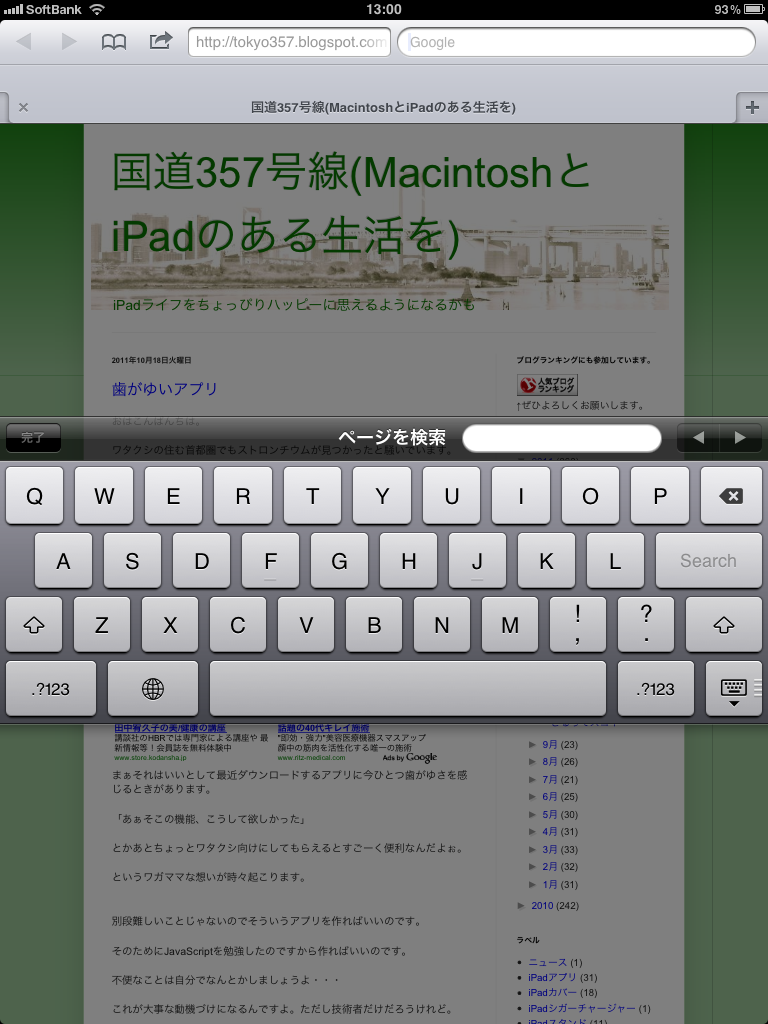
Task: Tap the globe language switch key
Action: [x=153, y=689]
